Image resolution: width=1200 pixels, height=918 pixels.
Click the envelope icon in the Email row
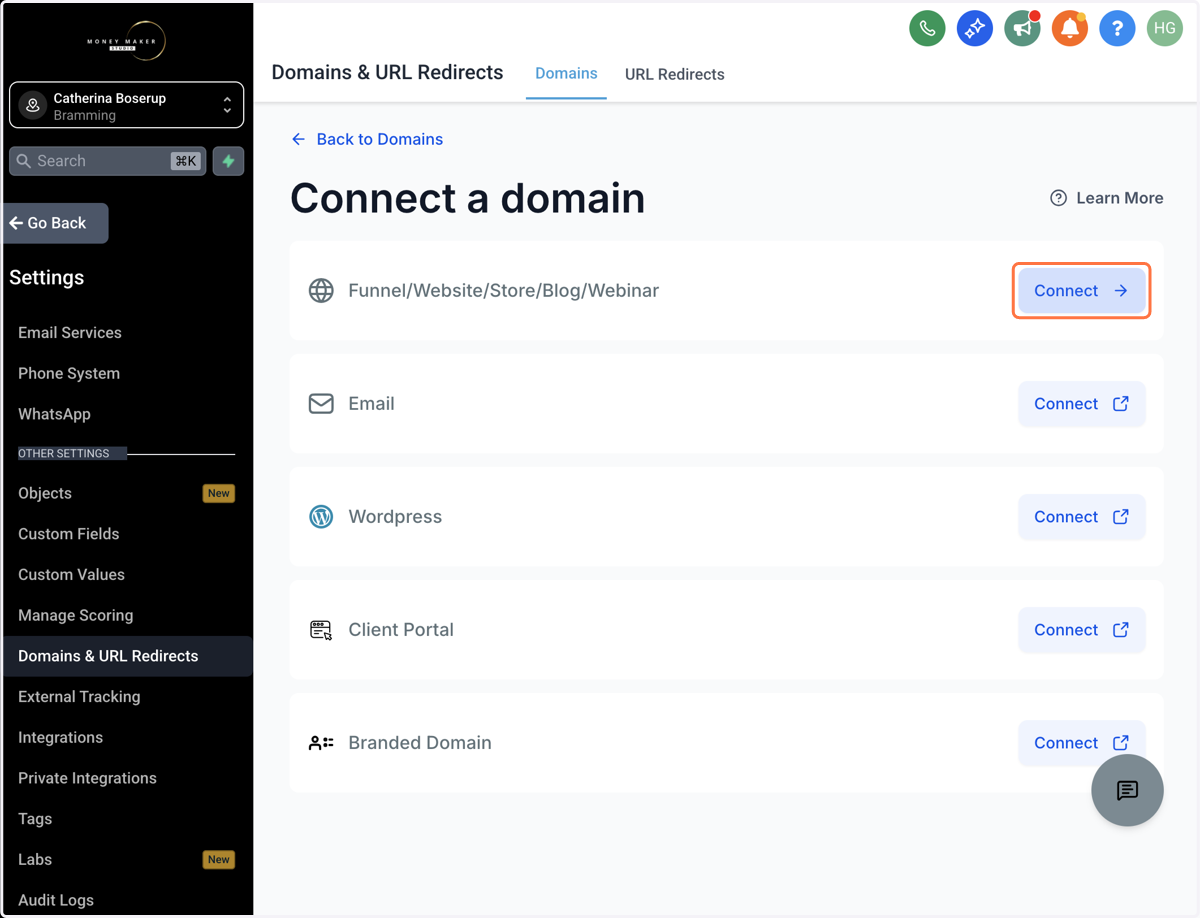321,403
